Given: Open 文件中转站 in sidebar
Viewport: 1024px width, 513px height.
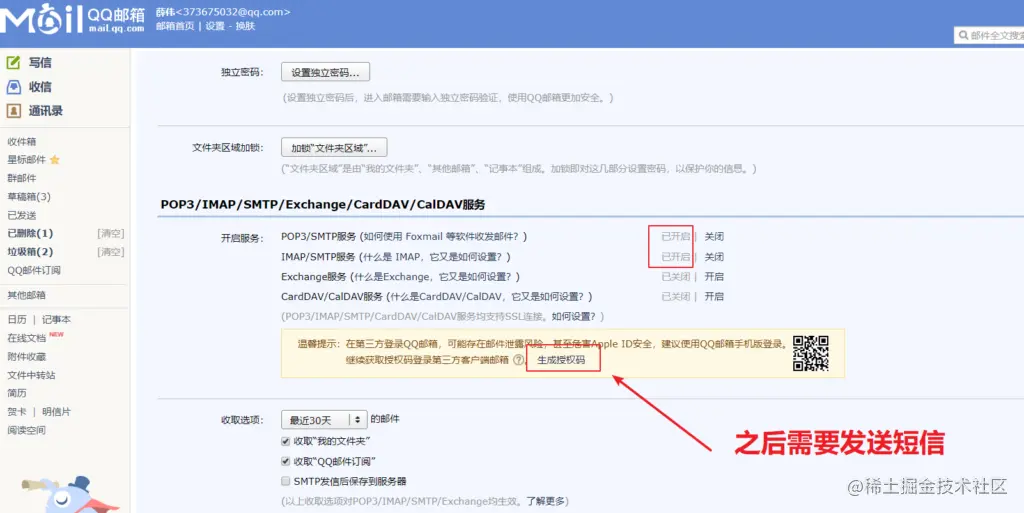Looking at the screenshot, I should pos(31,375).
